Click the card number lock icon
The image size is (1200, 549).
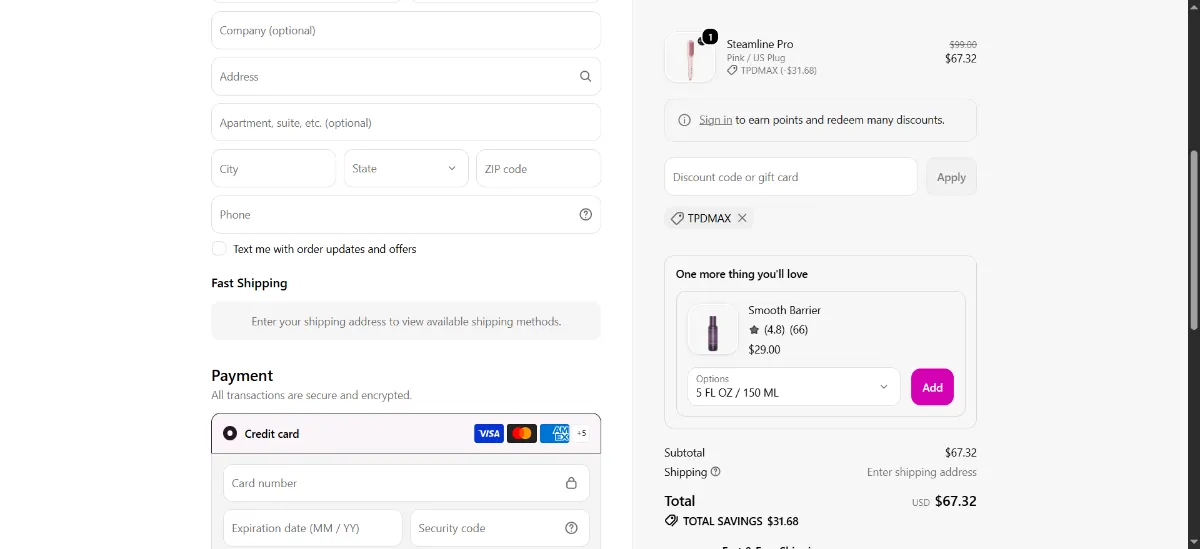(x=571, y=483)
